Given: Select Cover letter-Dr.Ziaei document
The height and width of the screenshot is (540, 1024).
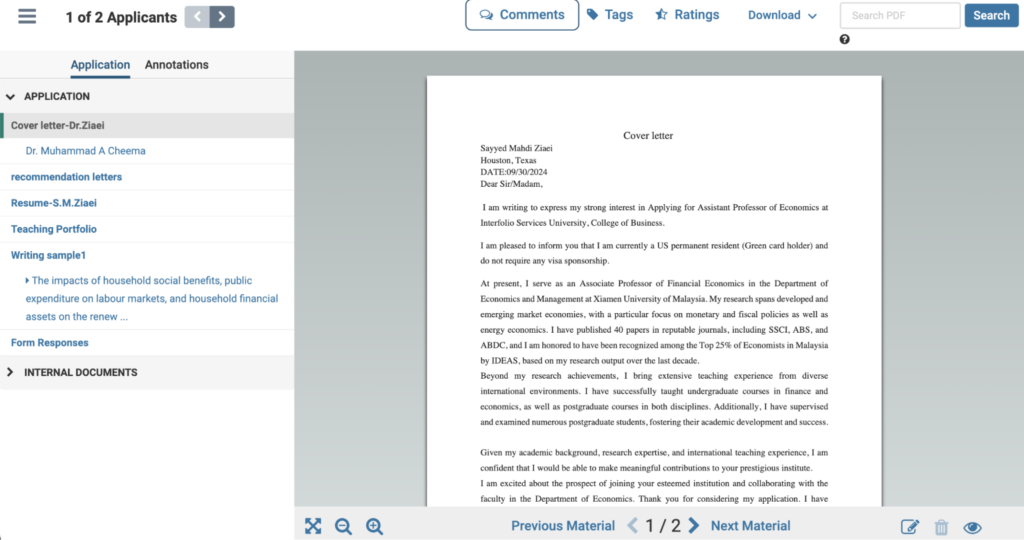Looking at the screenshot, I should [147, 125].
